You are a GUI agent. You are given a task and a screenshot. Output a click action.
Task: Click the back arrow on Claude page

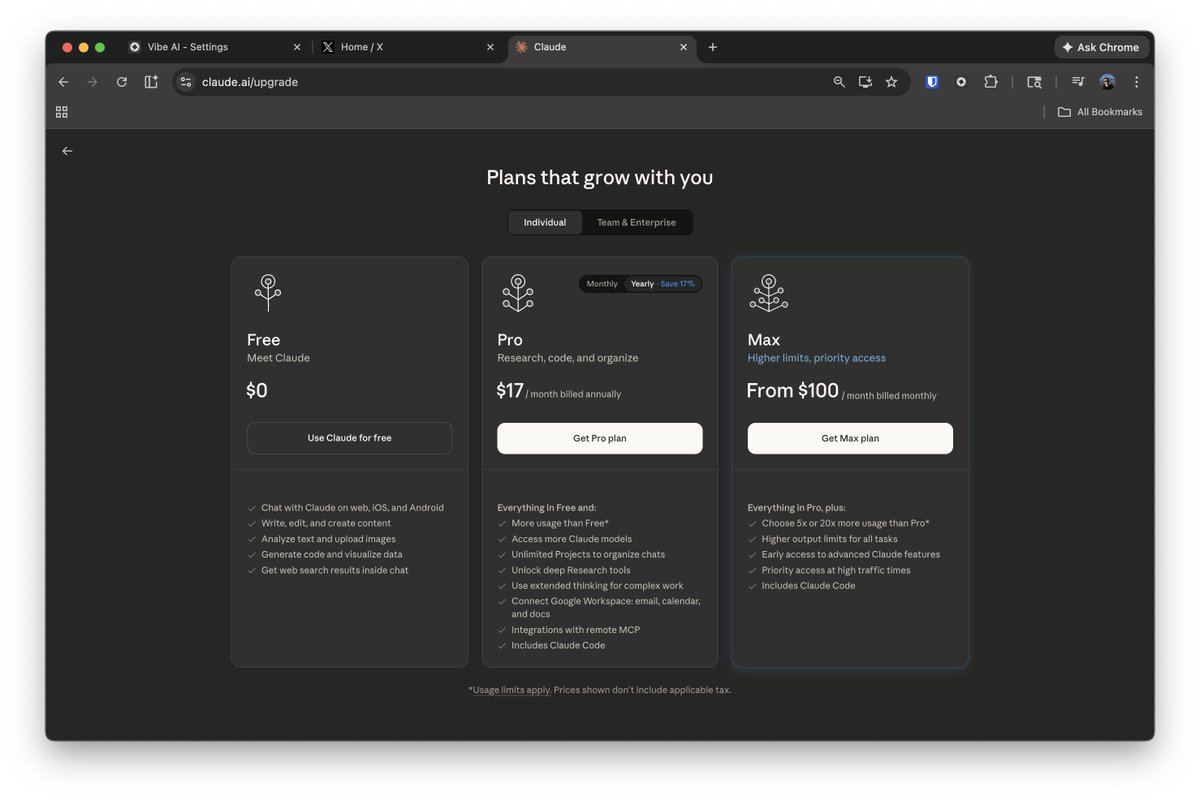tap(67, 151)
